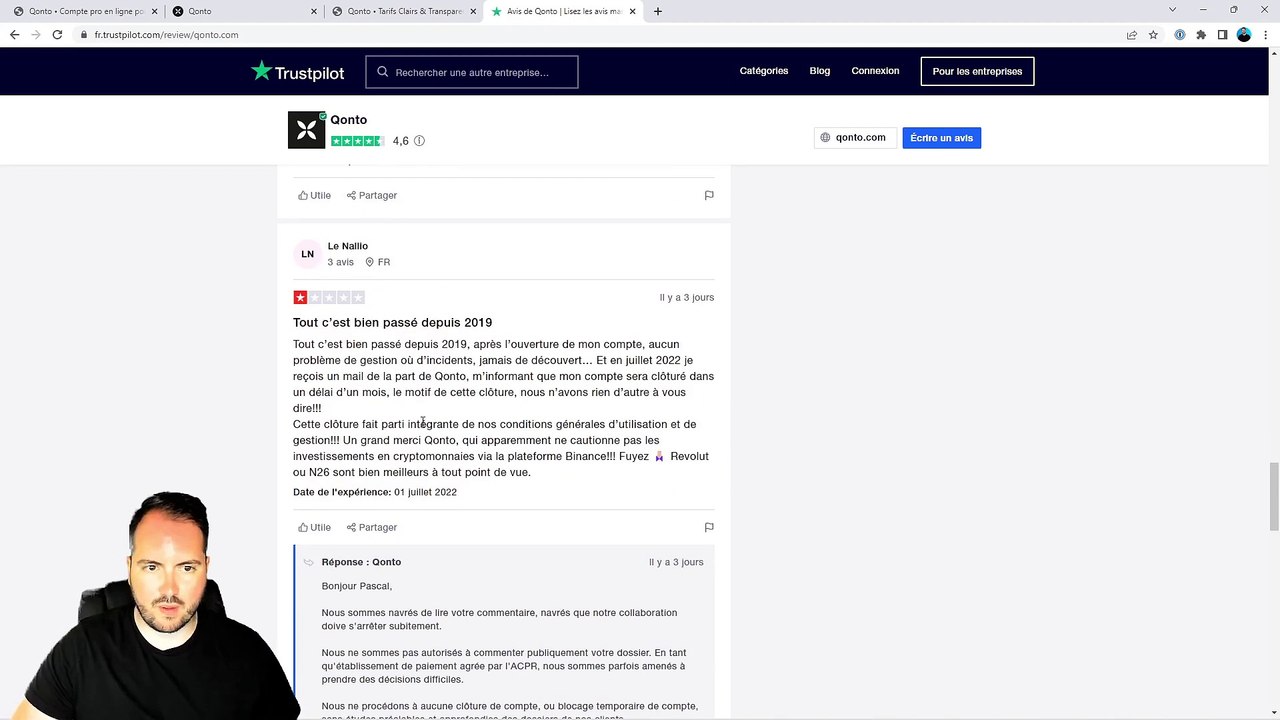The height and width of the screenshot is (720, 1280).
Task: Open the Extensions puzzle menu
Action: pos(1201,34)
